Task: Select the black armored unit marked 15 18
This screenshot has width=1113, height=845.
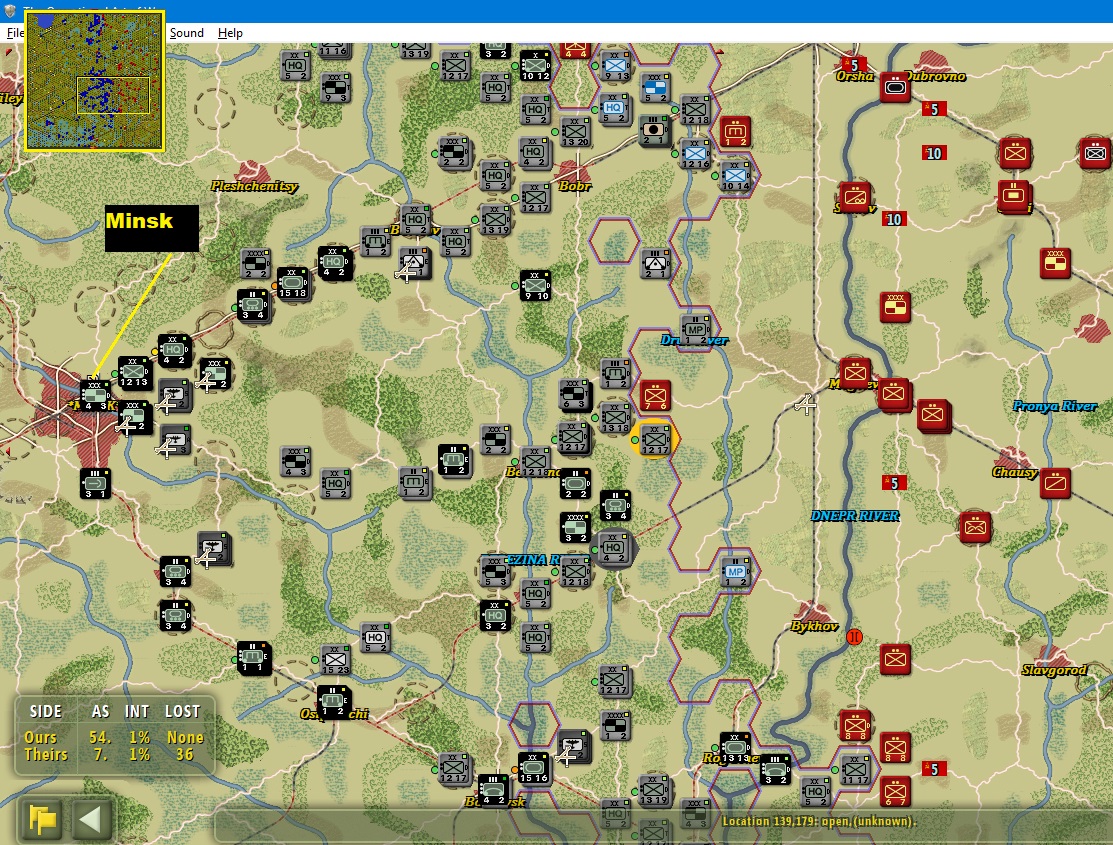Action: pyautogui.click(x=292, y=283)
